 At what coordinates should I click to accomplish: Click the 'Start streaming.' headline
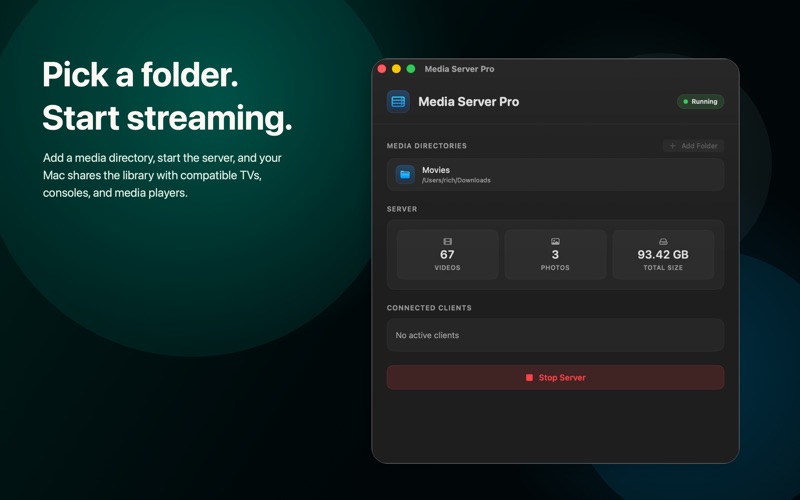[167, 118]
